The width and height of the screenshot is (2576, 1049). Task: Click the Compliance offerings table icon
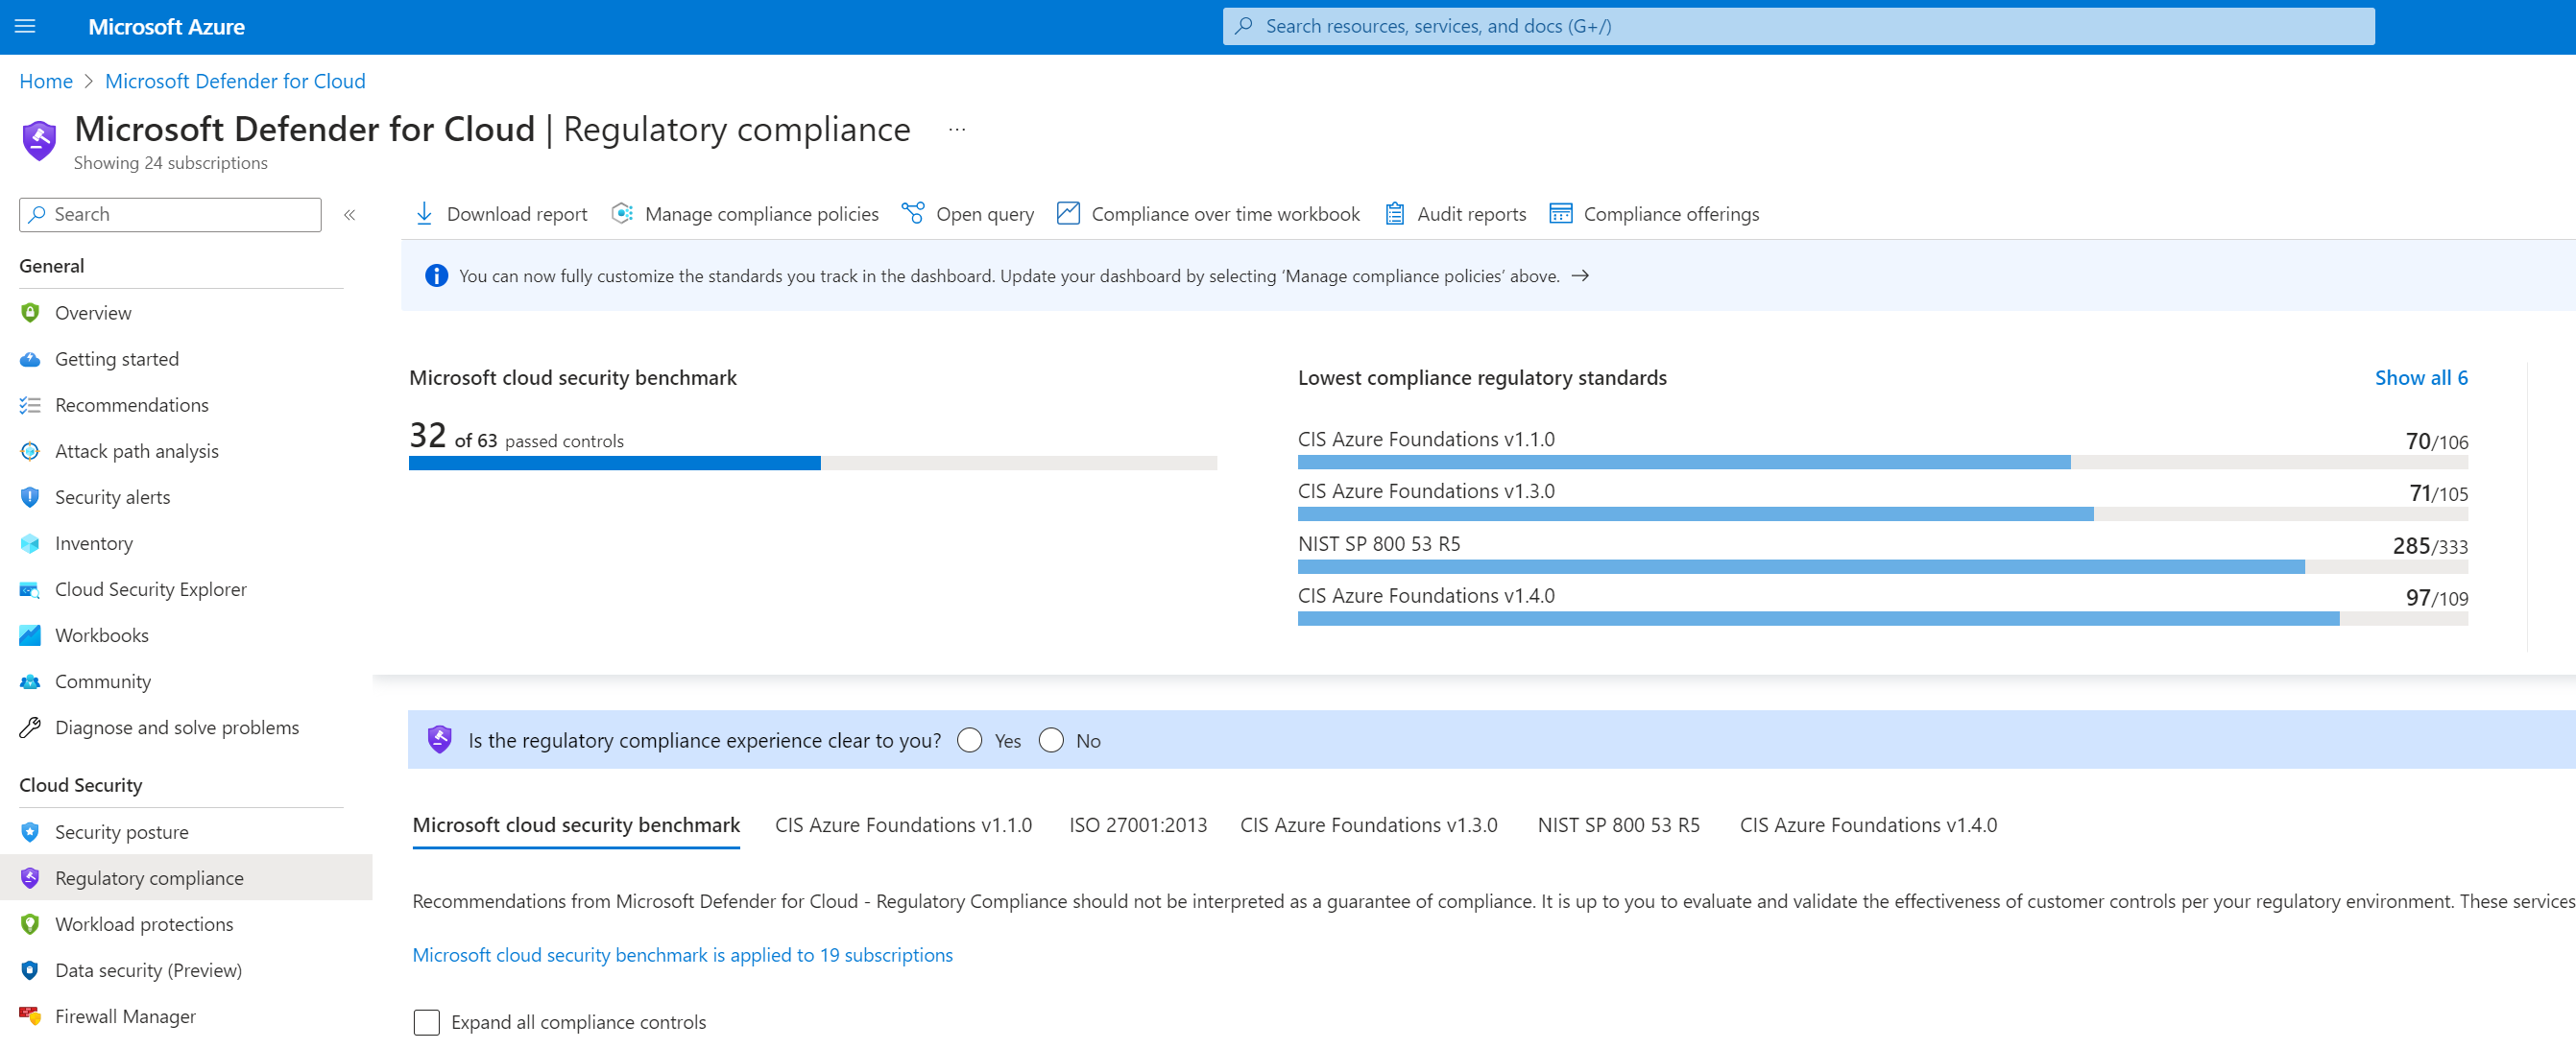pyautogui.click(x=1561, y=214)
